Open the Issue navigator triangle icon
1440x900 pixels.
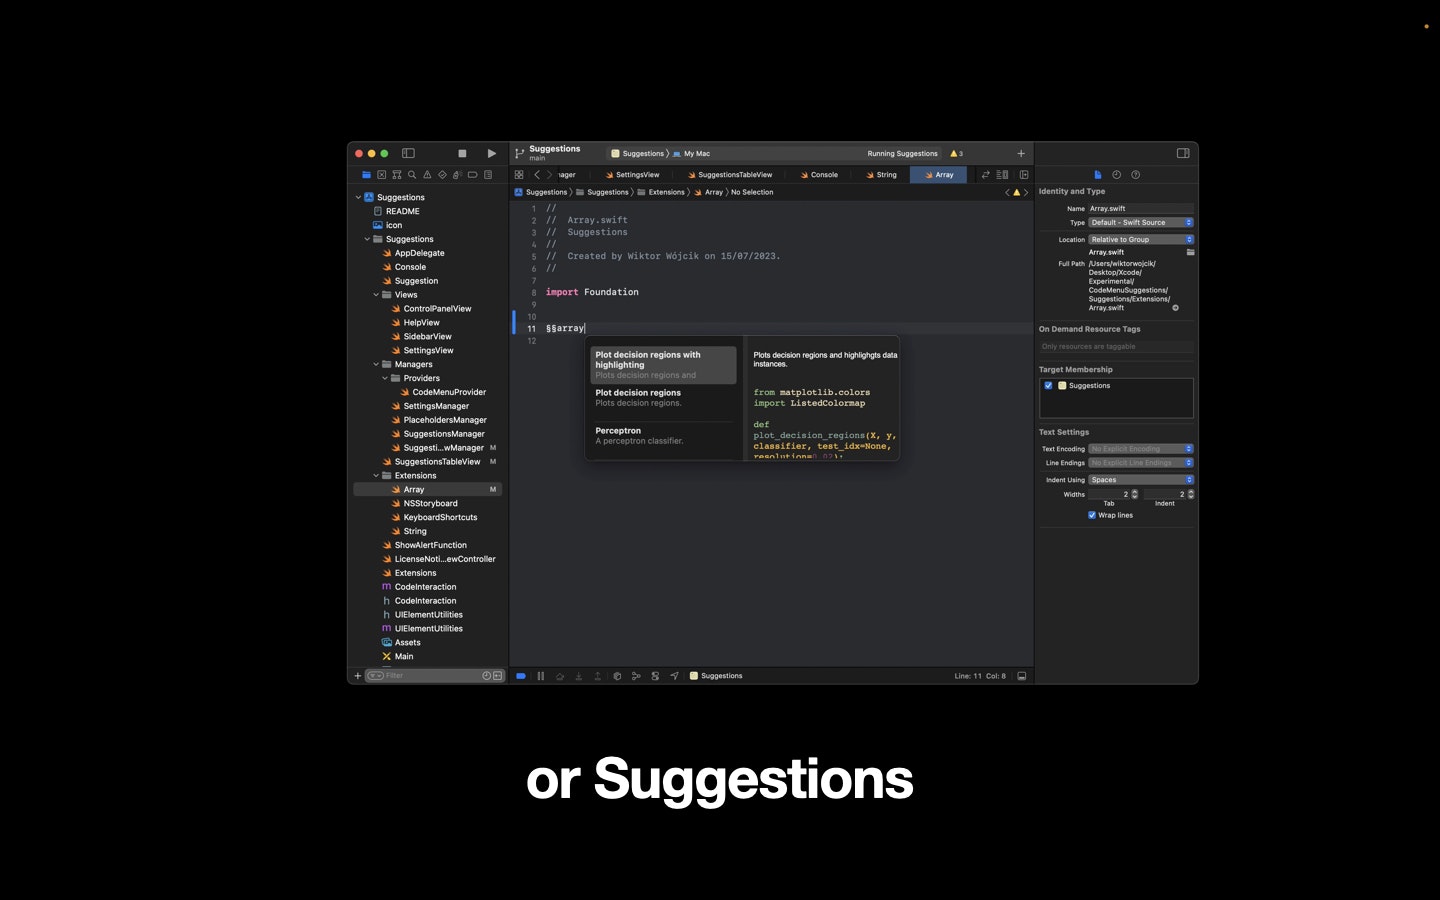427,175
